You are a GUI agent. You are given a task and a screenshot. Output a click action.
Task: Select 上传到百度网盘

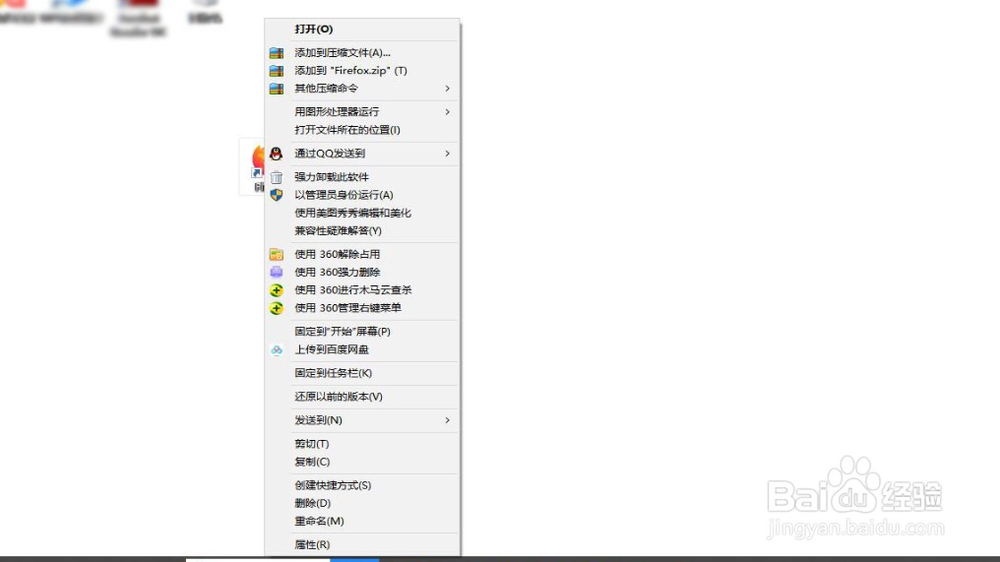362,350
